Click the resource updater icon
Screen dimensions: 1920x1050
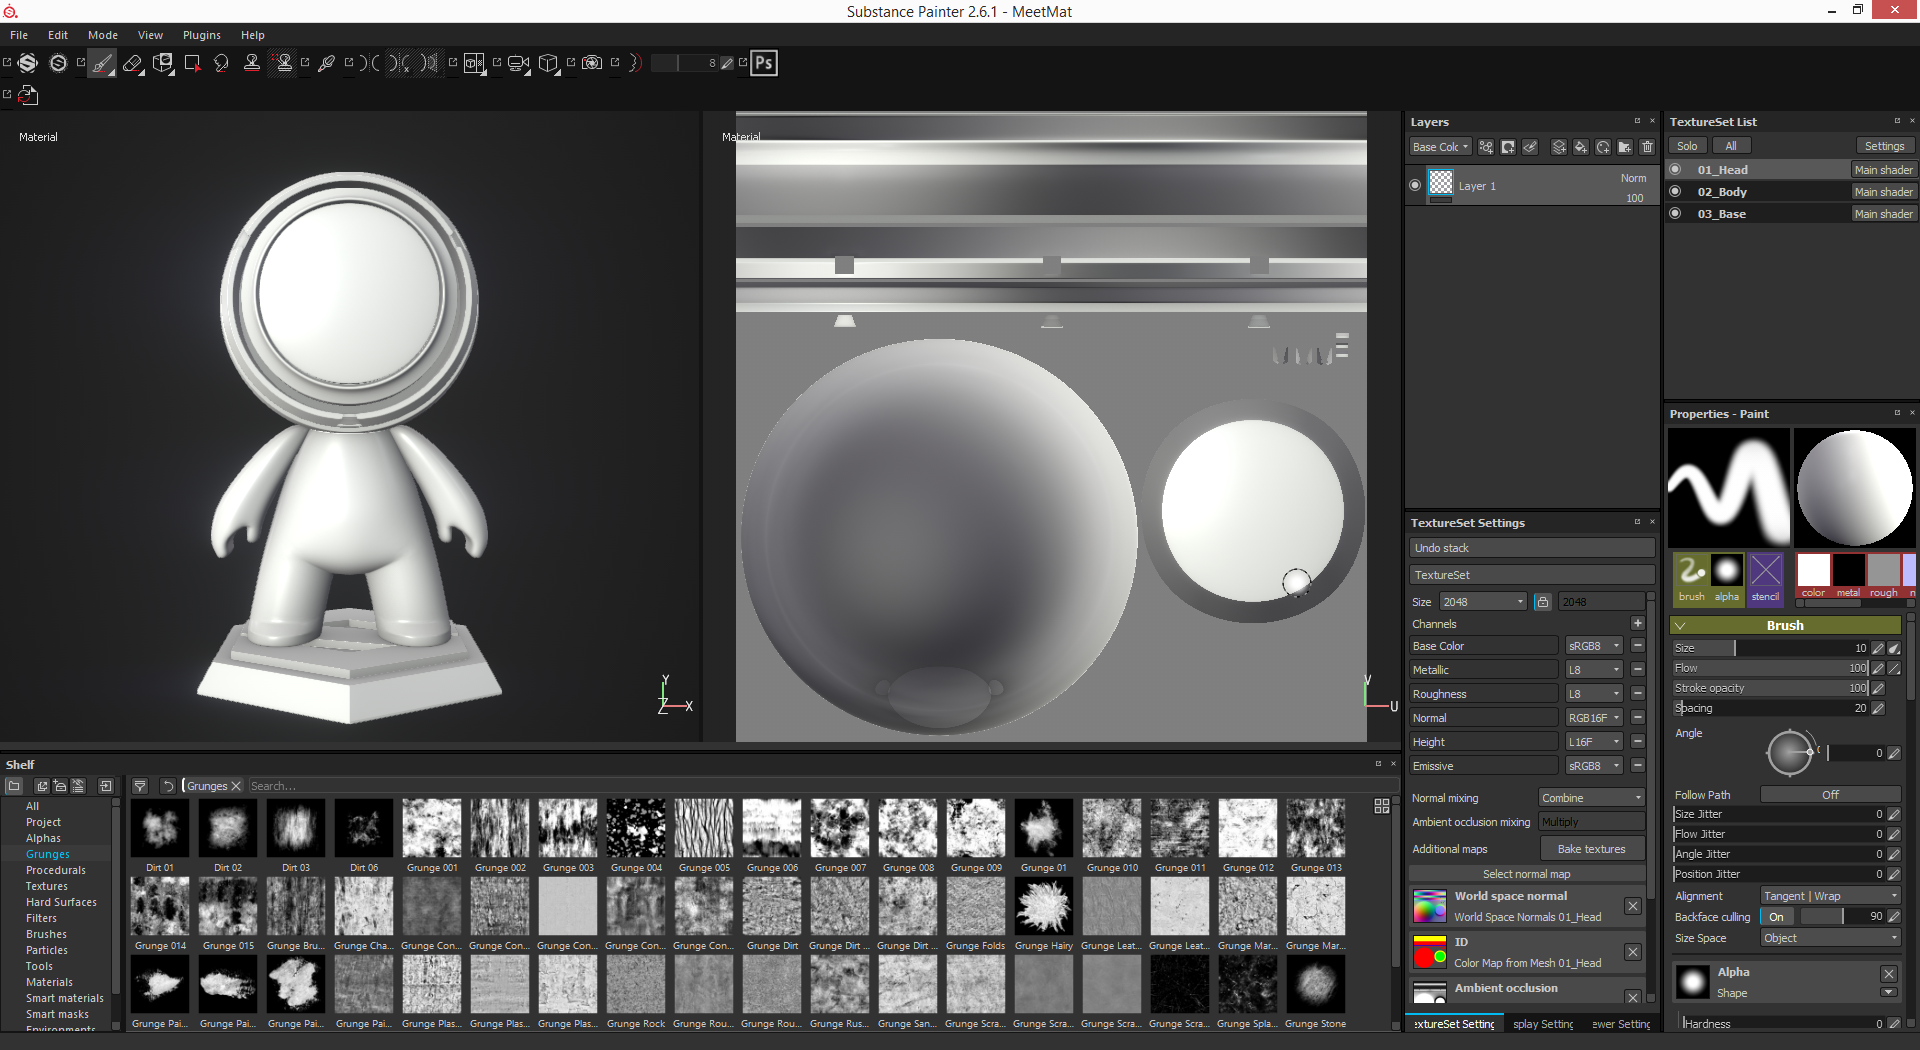[28, 95]
